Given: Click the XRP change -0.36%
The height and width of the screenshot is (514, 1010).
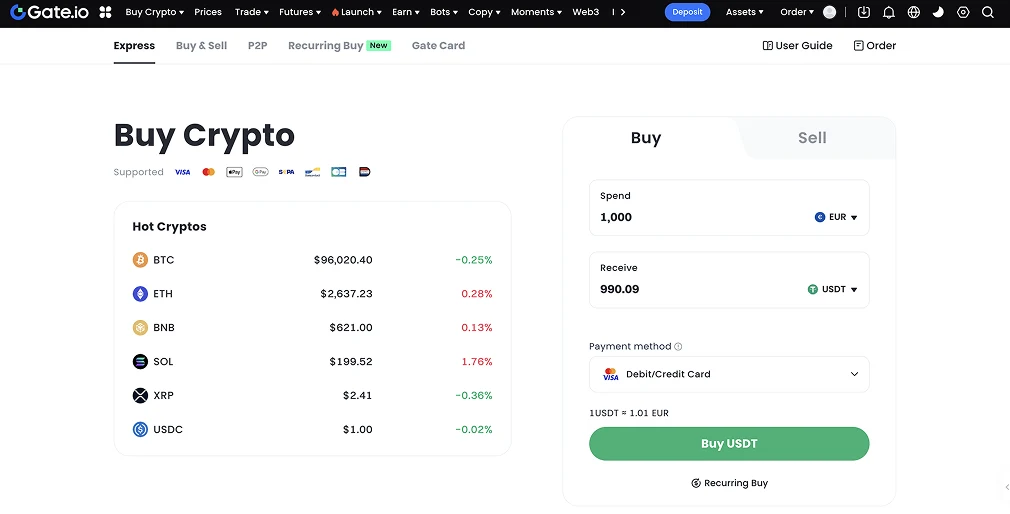Looking at the screenshot, I should pyautogui.click(x=474, y=395).
